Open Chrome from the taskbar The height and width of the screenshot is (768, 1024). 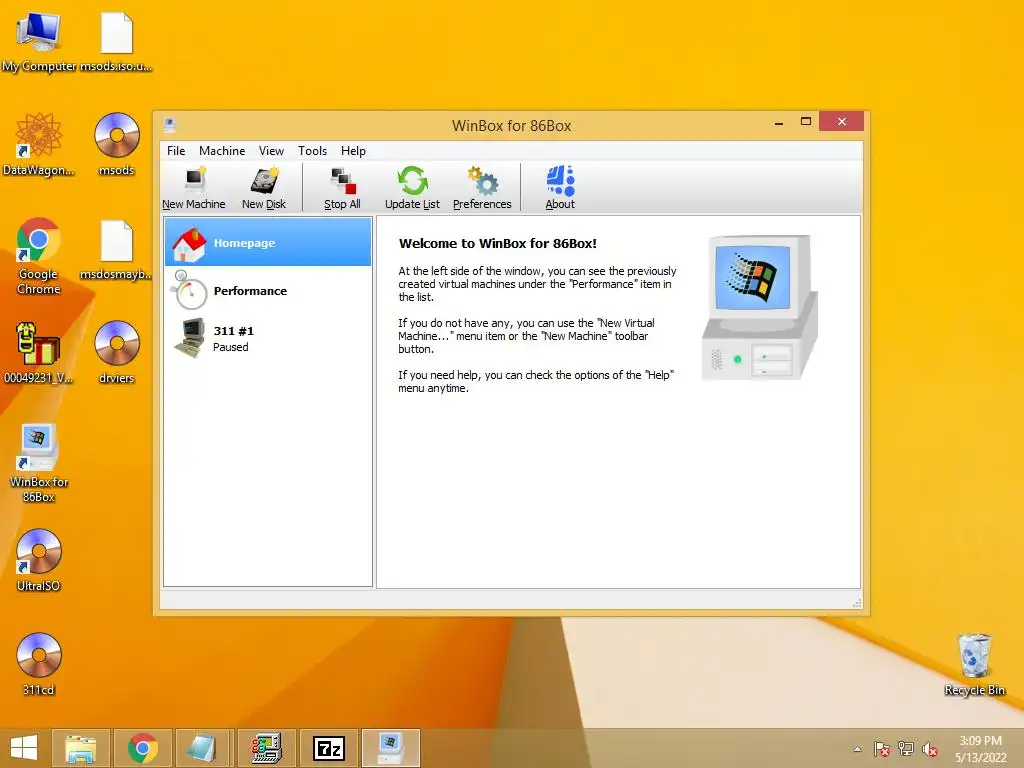point(142,748)
